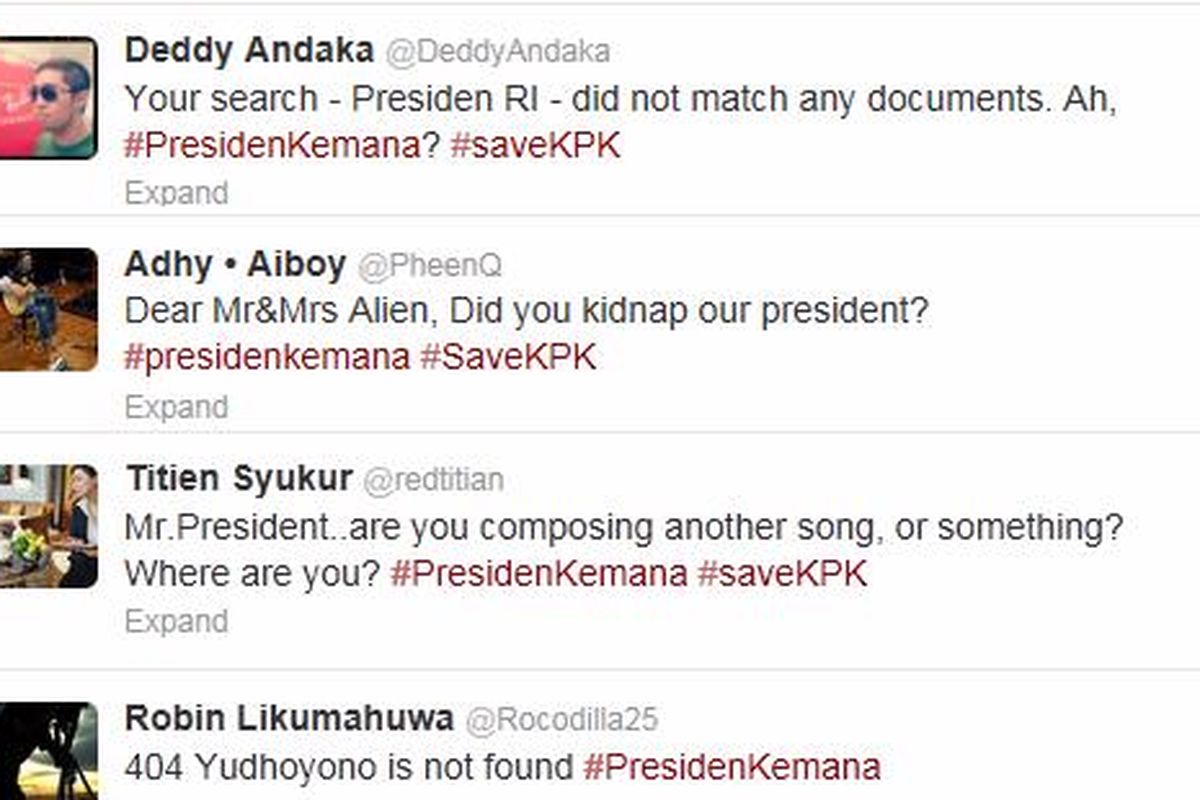Open the Titien Syukur display name
1200x800 pixels.
coord(239,479)
